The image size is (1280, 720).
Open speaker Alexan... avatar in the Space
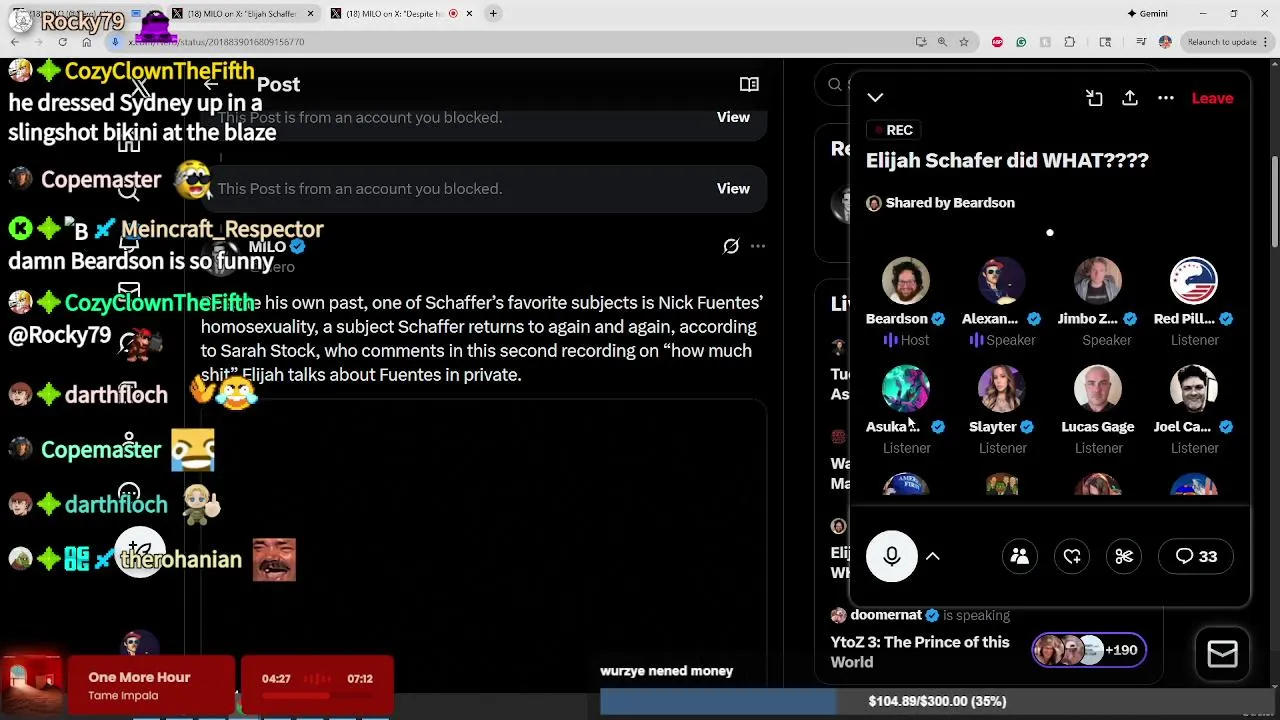tap(1002, 281)
